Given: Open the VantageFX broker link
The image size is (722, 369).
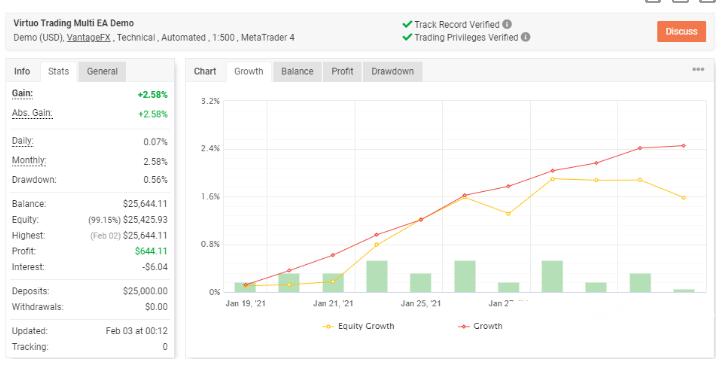Looking at the screenshot, I should [88, 38].
